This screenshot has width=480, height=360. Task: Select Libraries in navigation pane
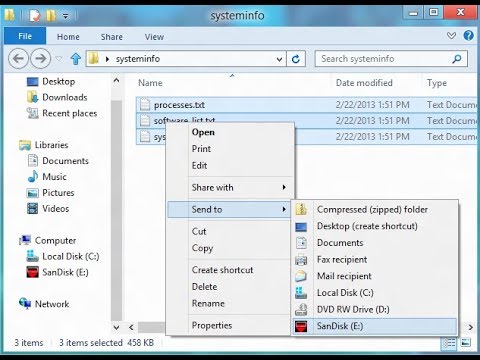coord(44,145)
